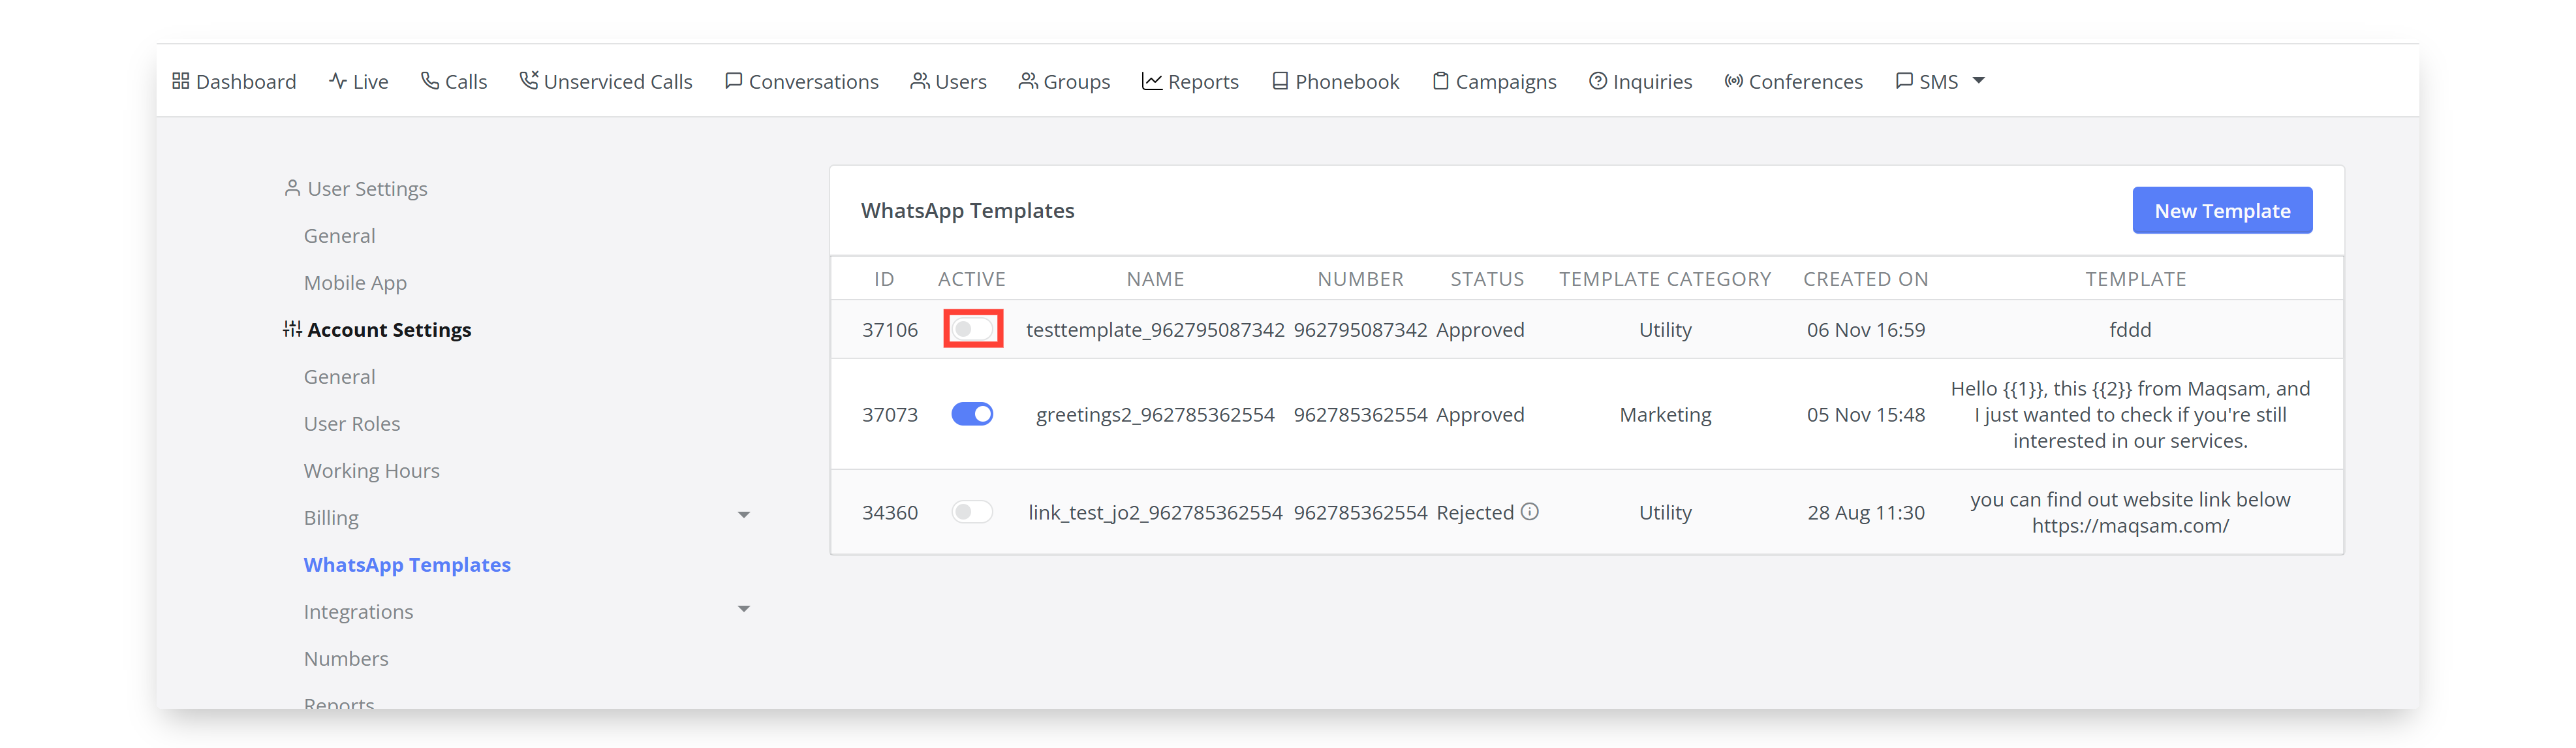The image size is (2576, 748).
Task: Click the SMS message icon
Action: coord(1905,81)
